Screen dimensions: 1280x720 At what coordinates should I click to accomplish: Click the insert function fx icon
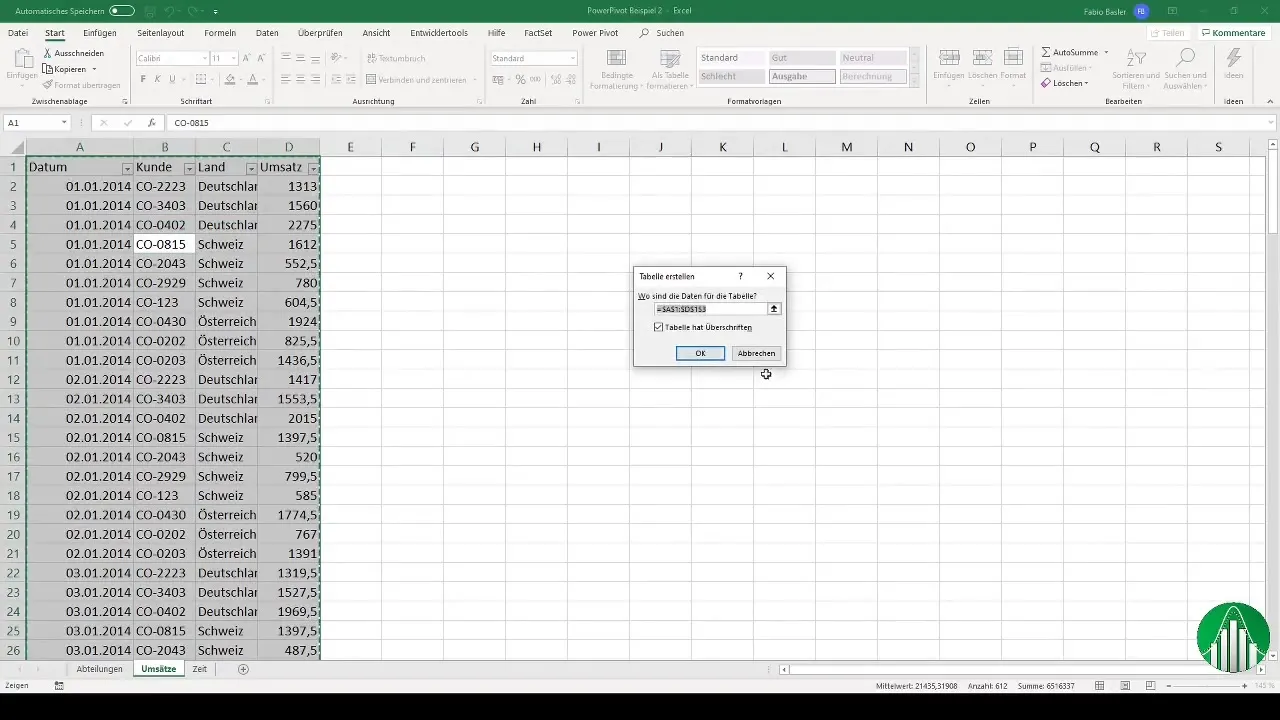point(152,123)
